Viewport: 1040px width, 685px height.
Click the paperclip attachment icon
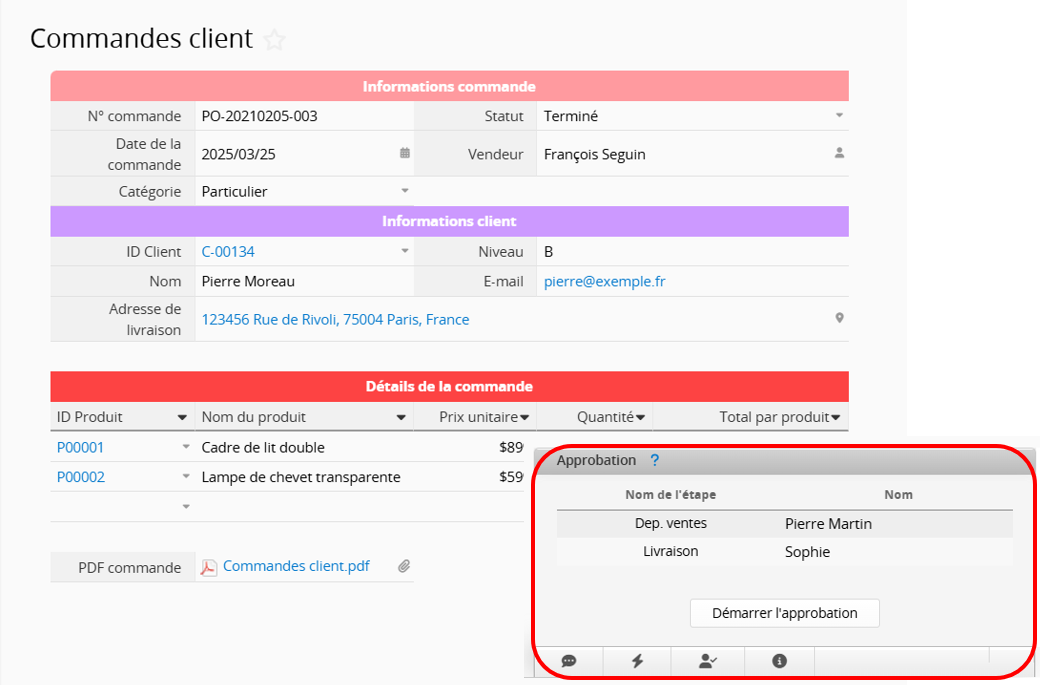tap(404, 567)
